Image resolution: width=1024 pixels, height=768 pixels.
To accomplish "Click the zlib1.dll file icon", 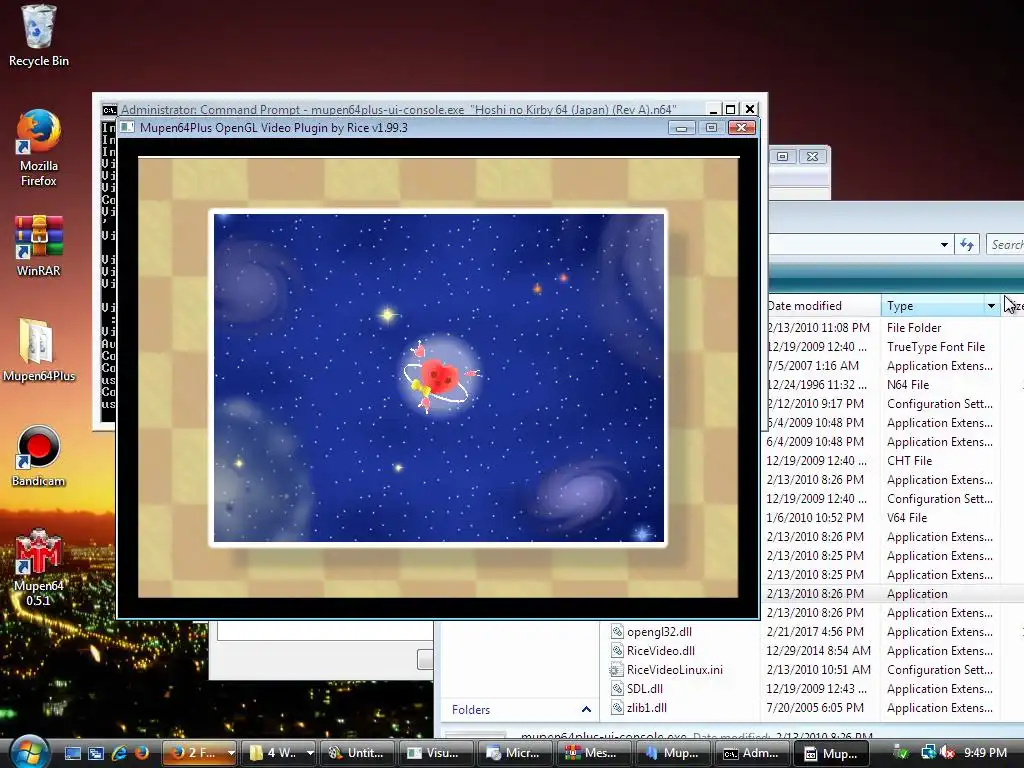I will click(616, 707).
